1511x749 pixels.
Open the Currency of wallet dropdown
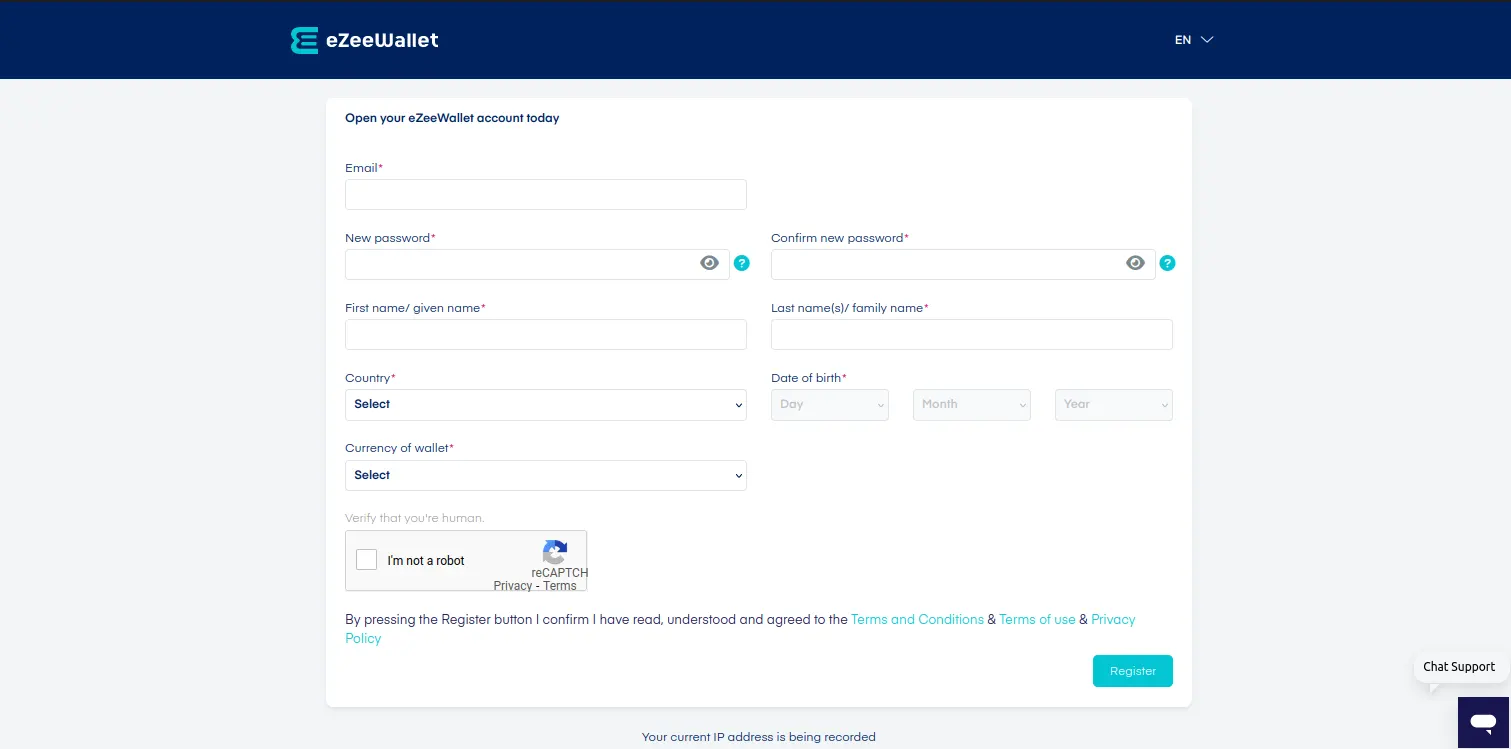(546, 475)
